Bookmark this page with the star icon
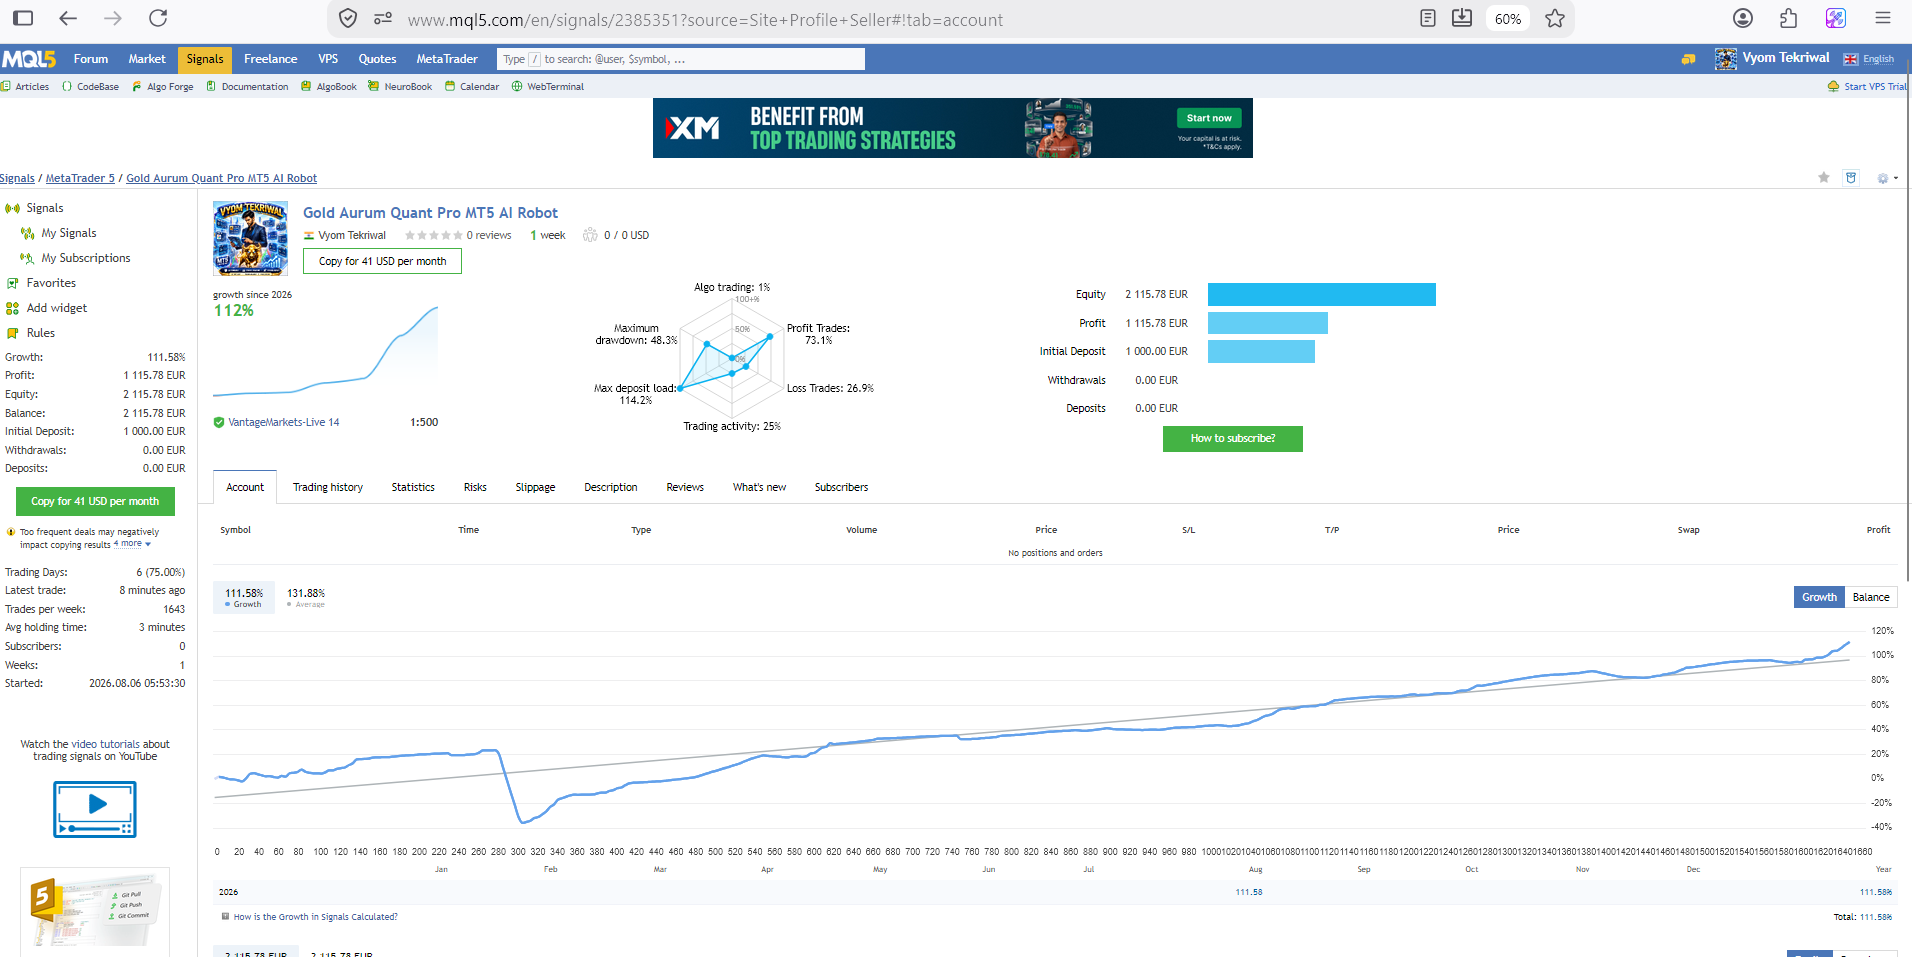This screenshot has height=957, width=1912. [1555, 18]
